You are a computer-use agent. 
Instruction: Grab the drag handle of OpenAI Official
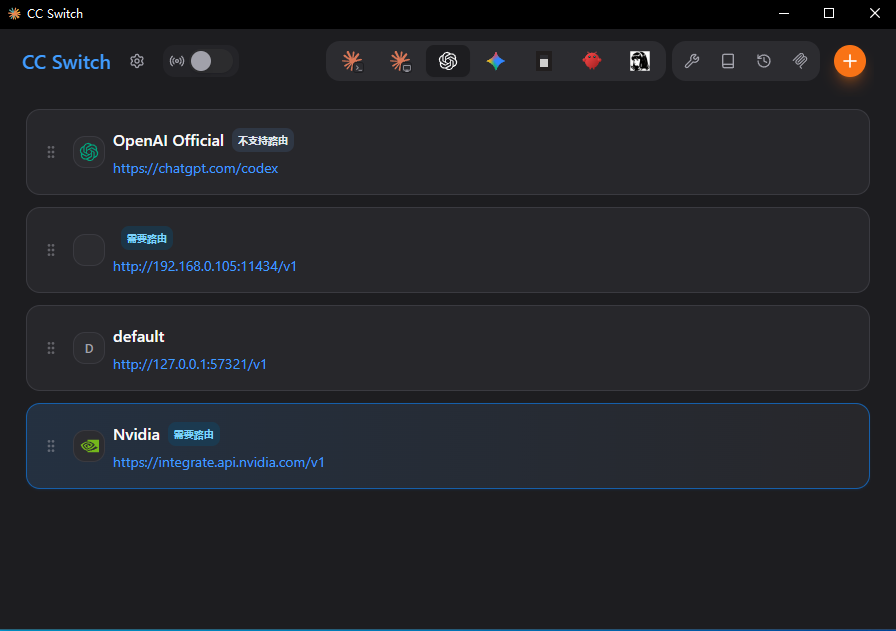(x=51, y=152)
